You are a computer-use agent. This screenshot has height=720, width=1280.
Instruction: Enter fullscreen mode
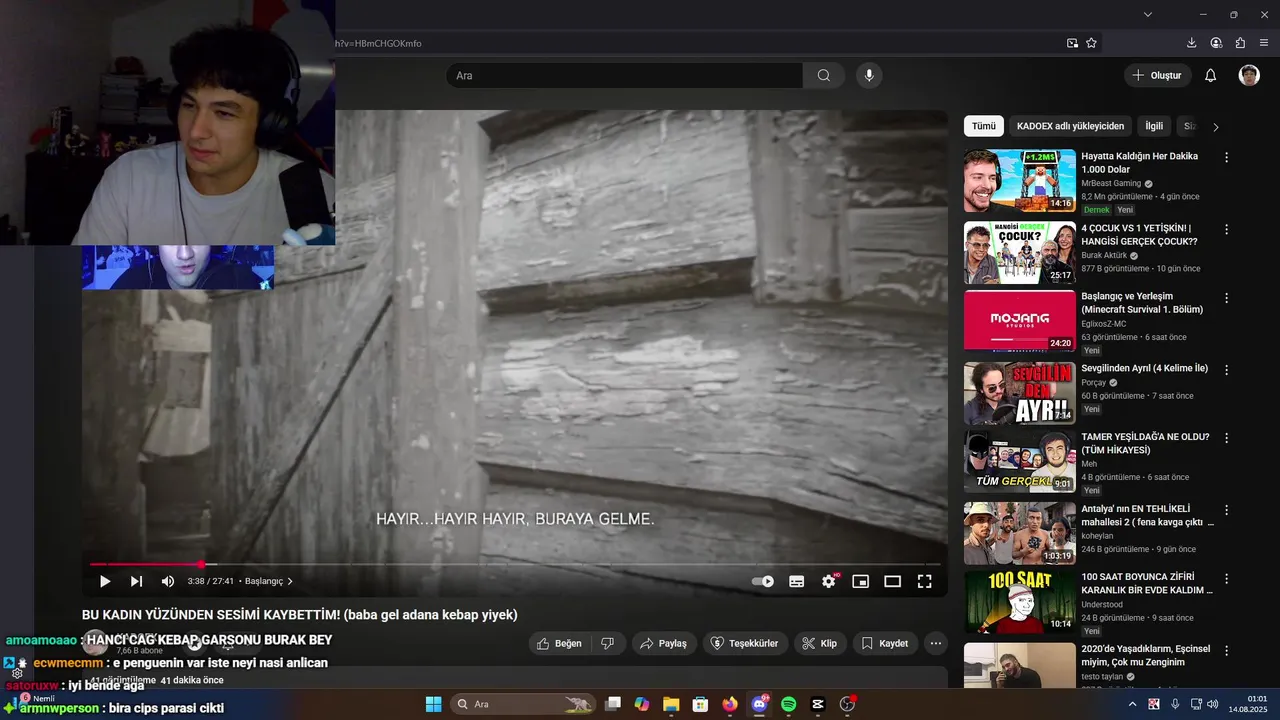click(x=925, y=581)
